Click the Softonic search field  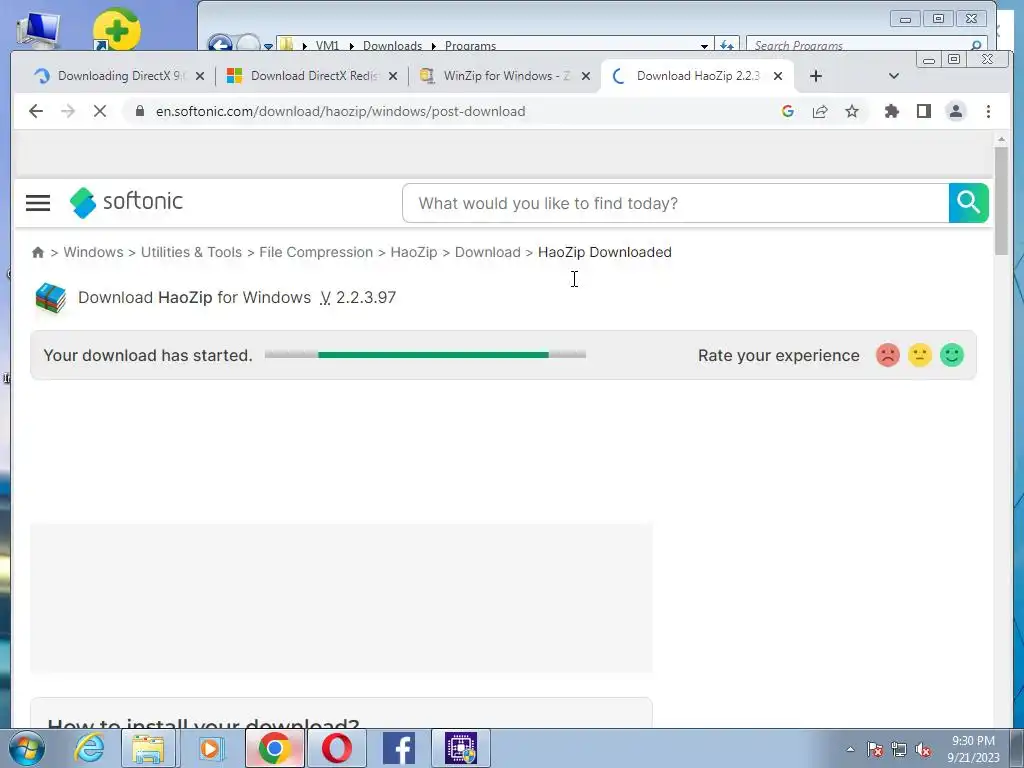tap(675, 203)
